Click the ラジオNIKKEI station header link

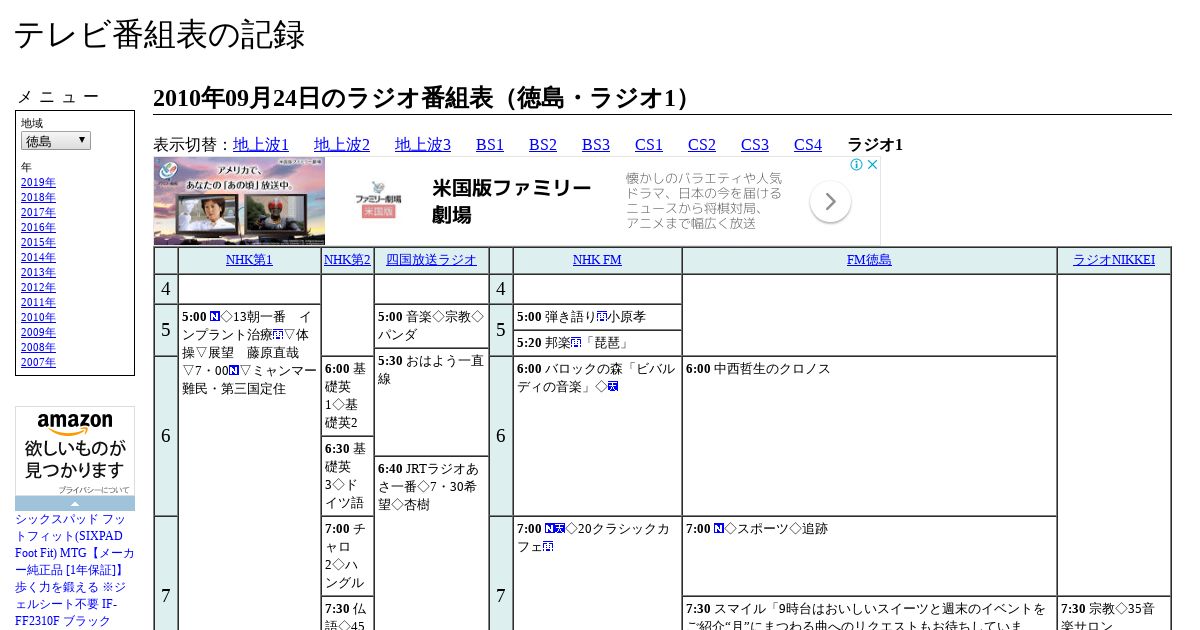point(1114,260)
